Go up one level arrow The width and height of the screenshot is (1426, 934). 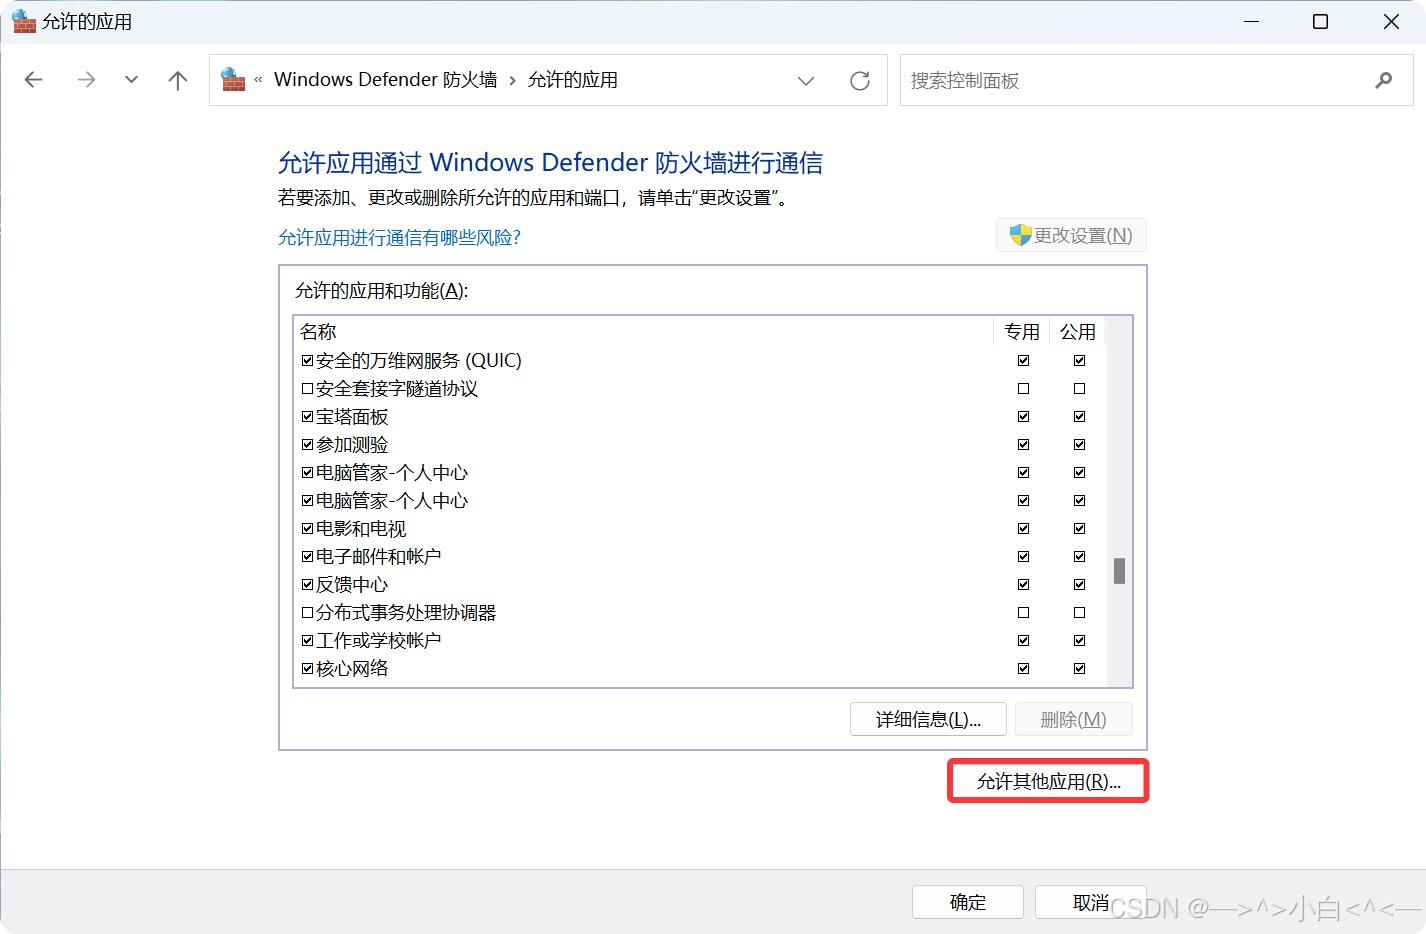click(x=178, y=80)
